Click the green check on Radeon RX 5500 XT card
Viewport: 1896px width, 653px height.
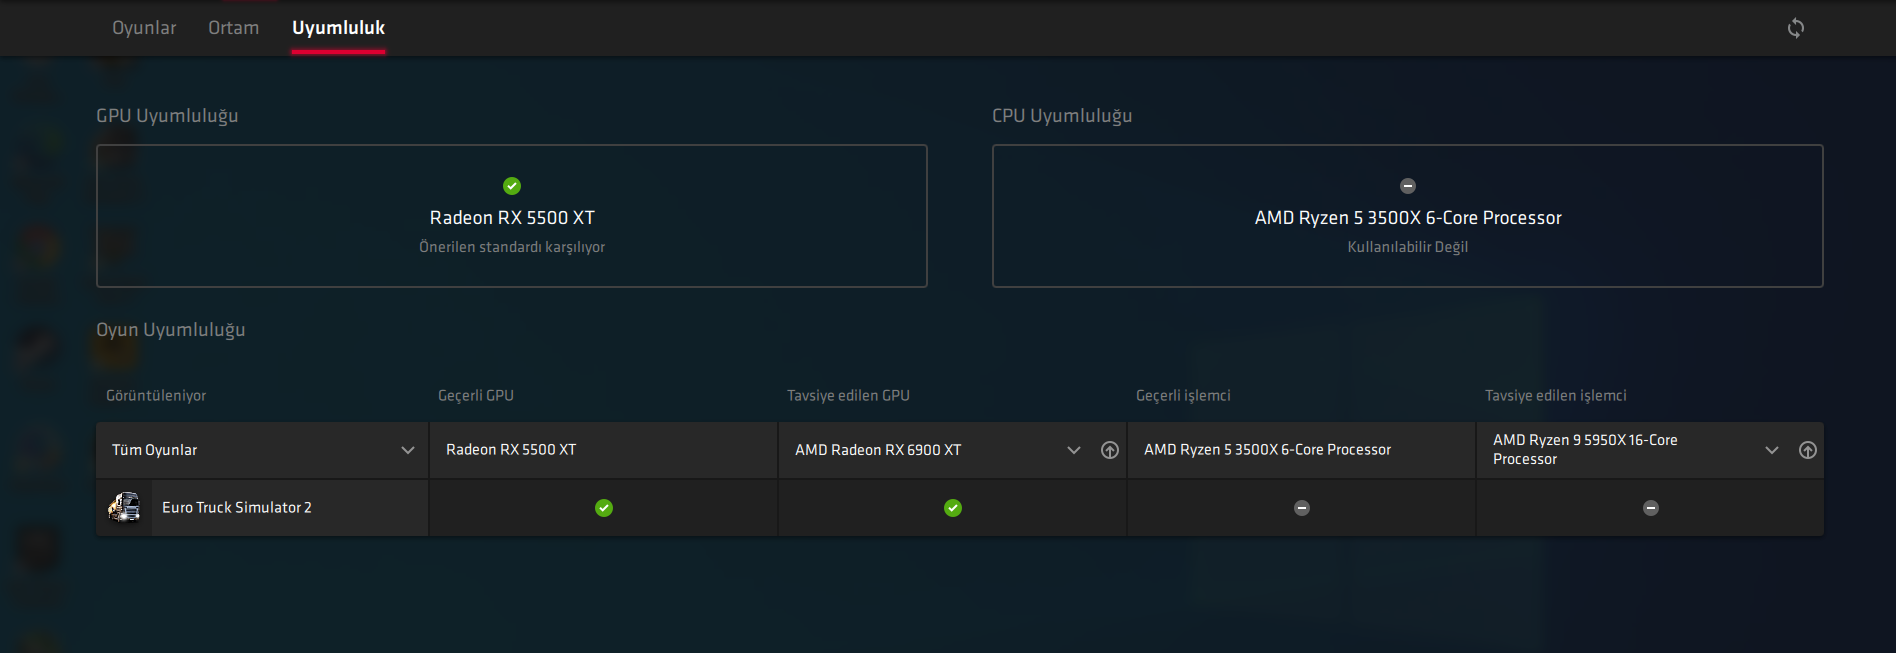point(512,186)
